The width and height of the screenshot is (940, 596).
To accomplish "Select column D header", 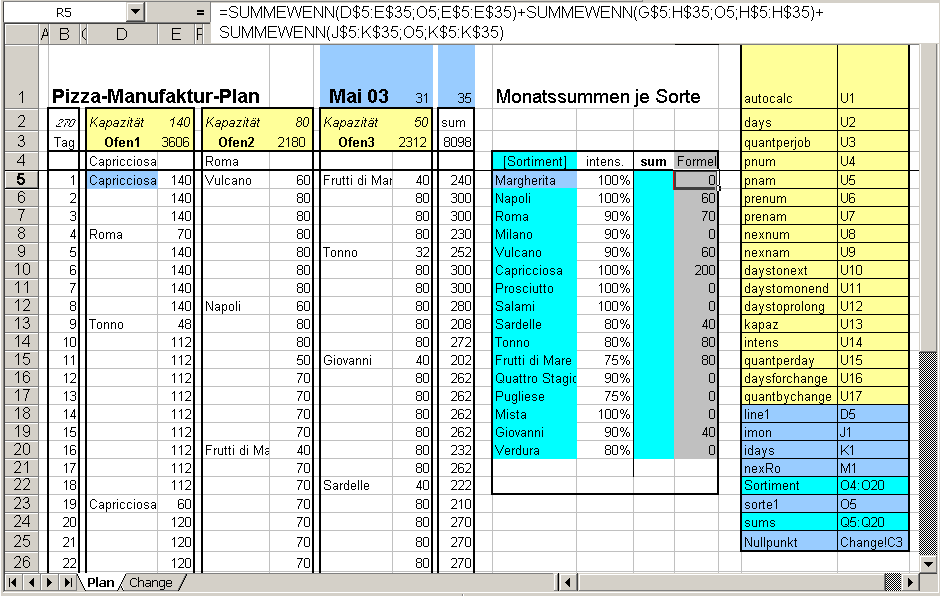I will [x=122, y=35].
